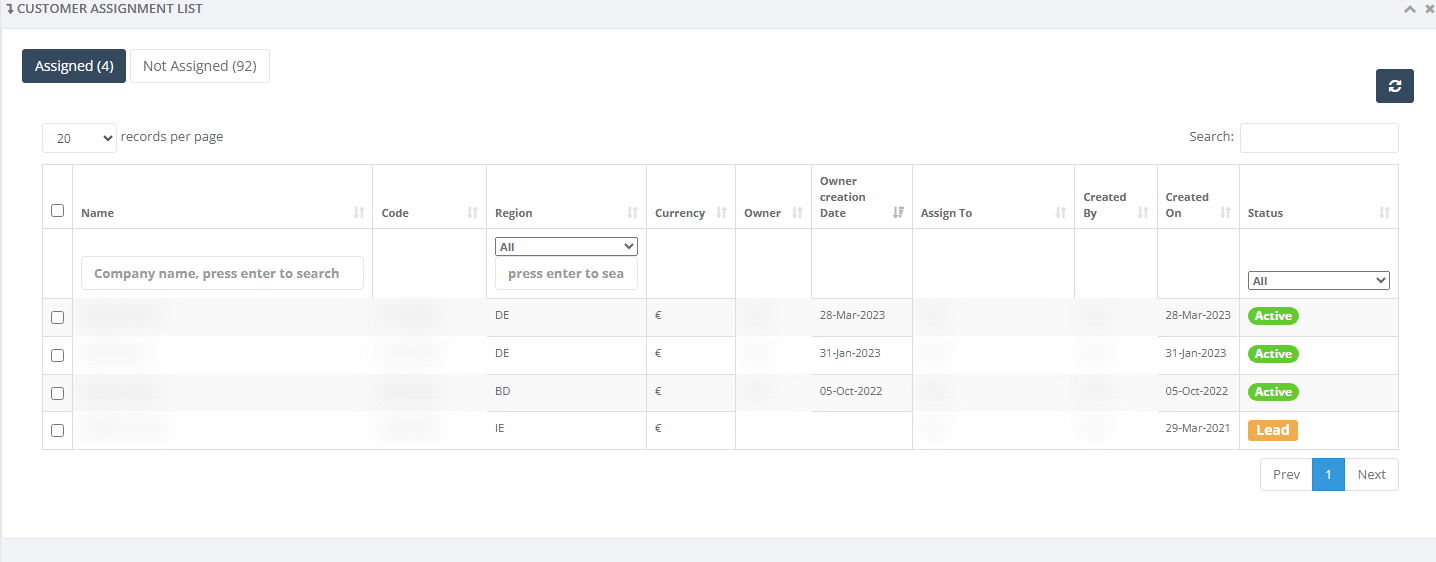Click Owner creation date 28-Mar-2023

coord(852,315)
